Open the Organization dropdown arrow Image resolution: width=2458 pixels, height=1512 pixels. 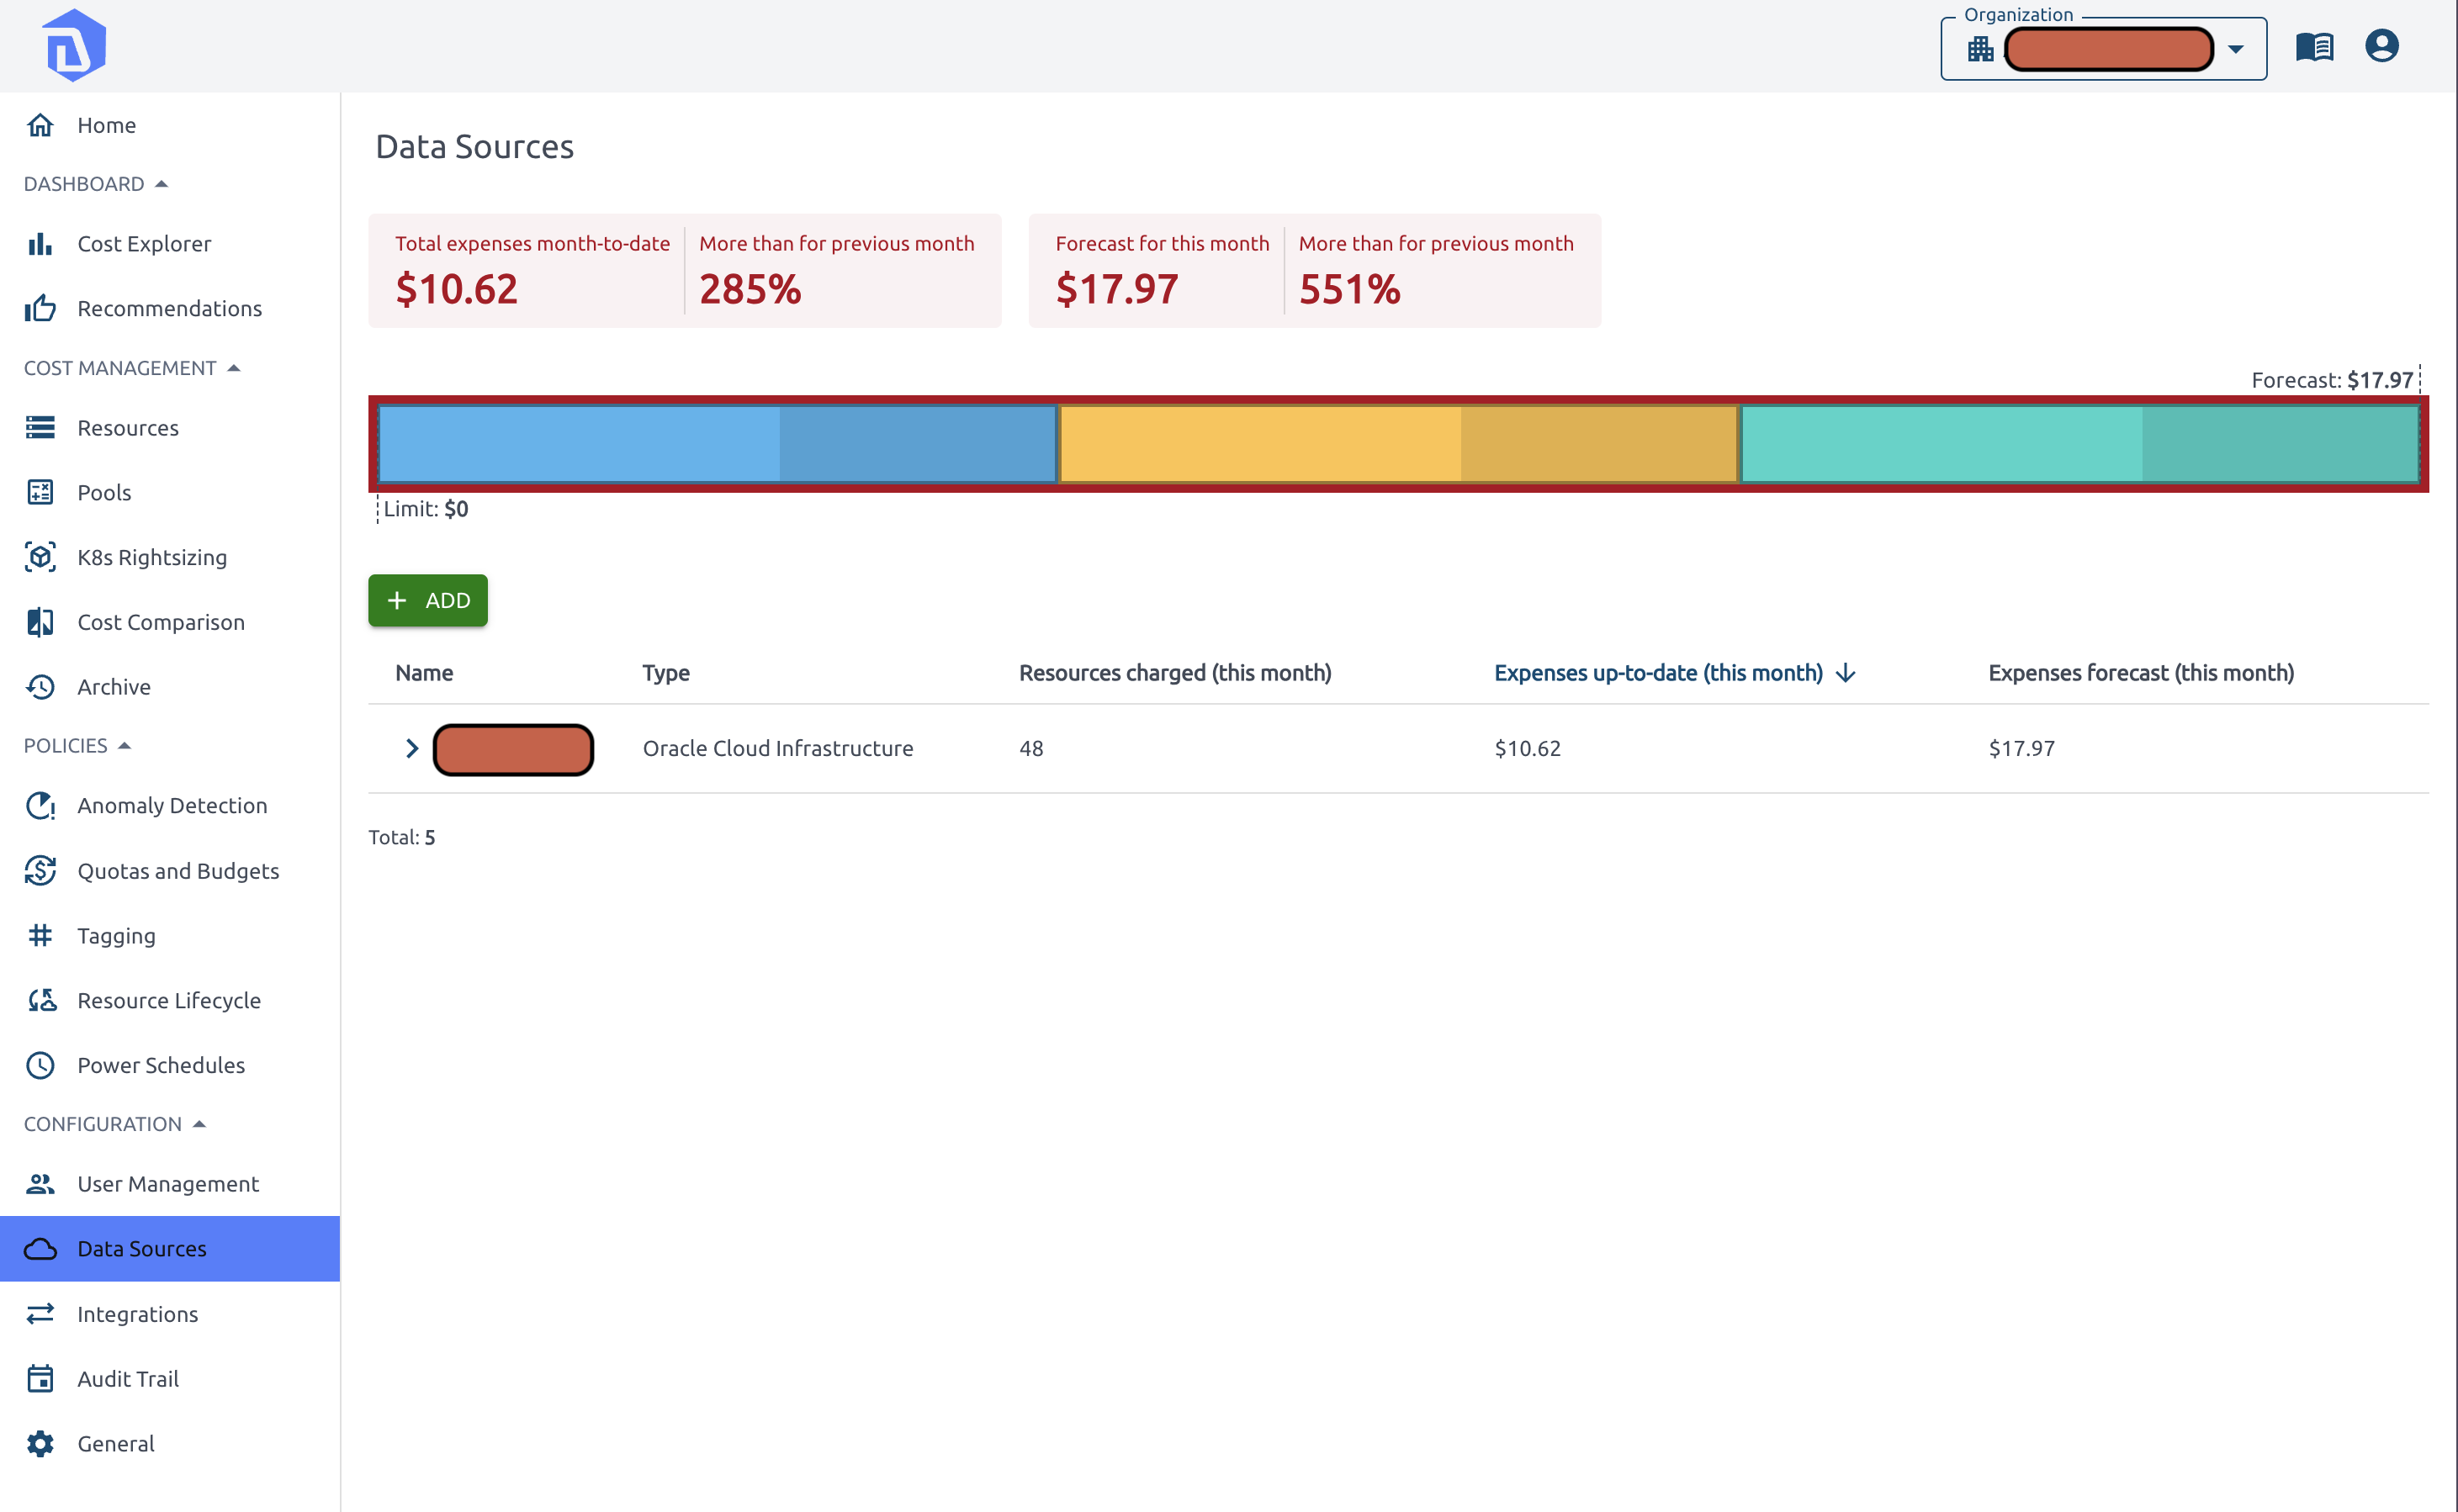2235,49
